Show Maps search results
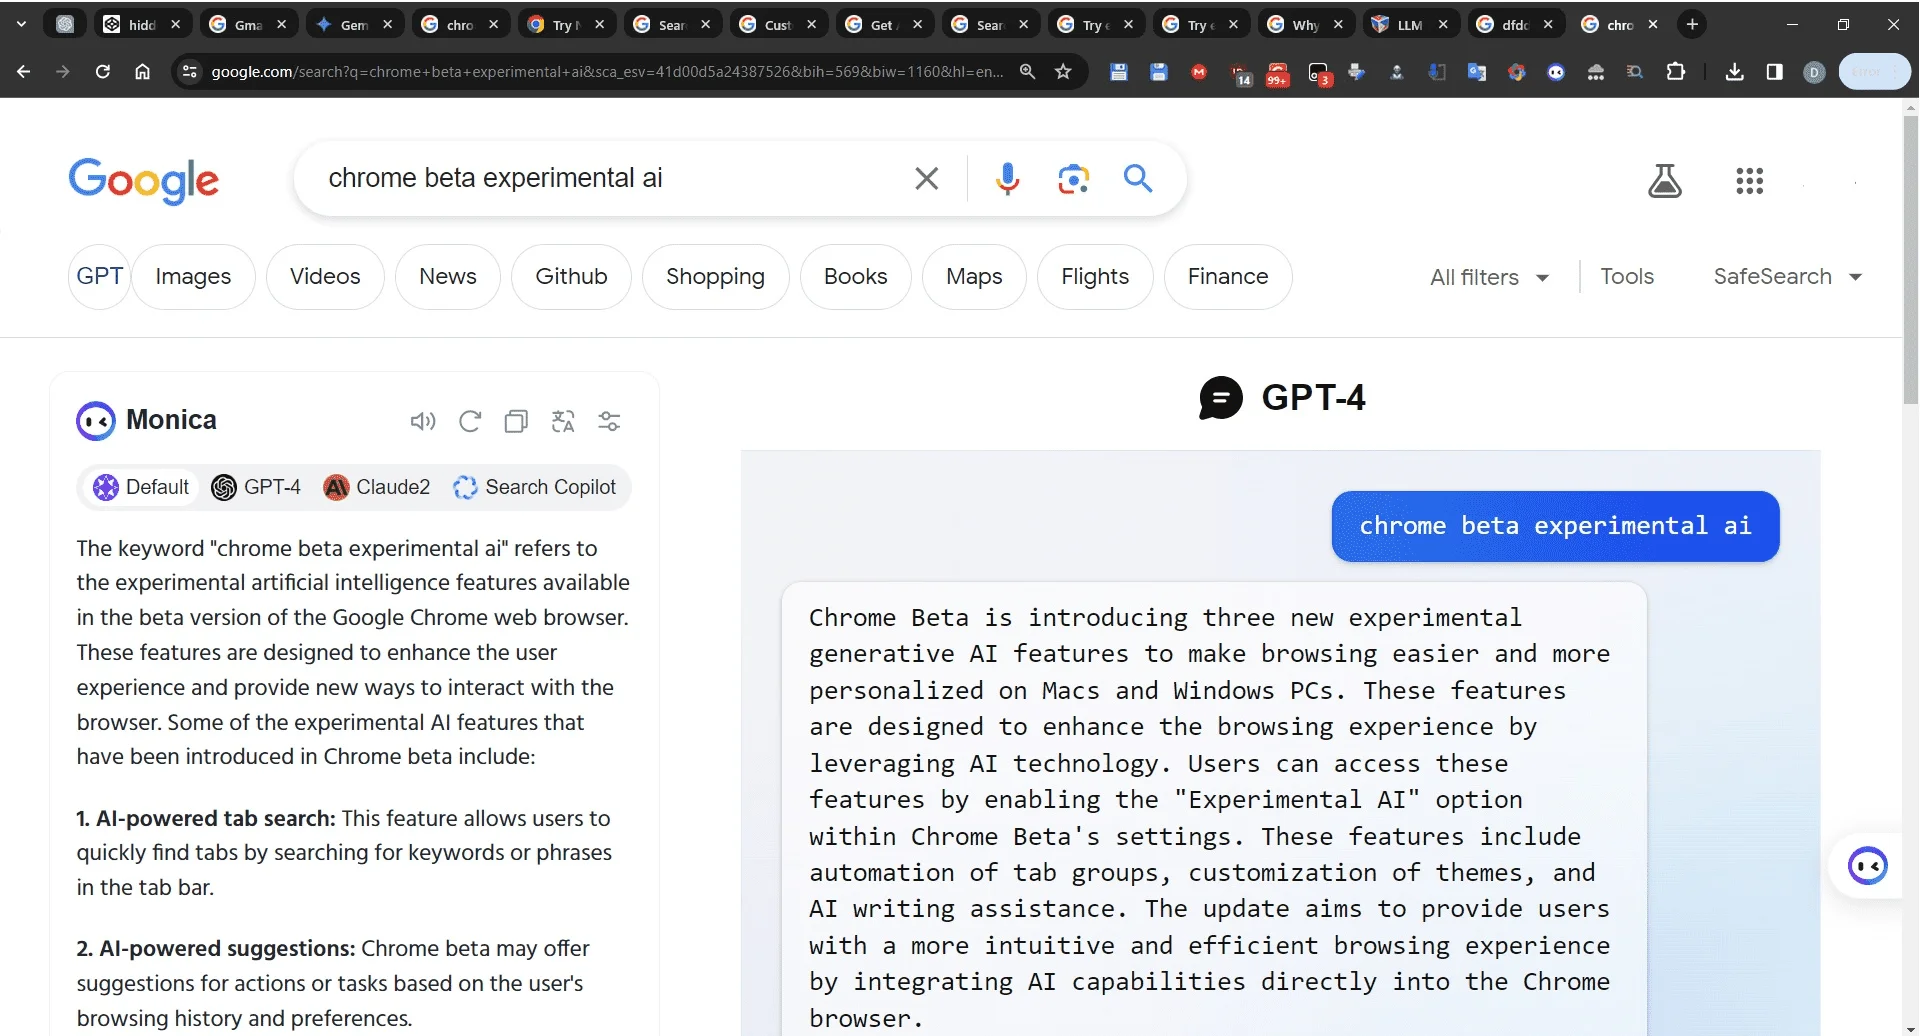Viewport: 1920px width, 1036px height. [x=974, y=277]
